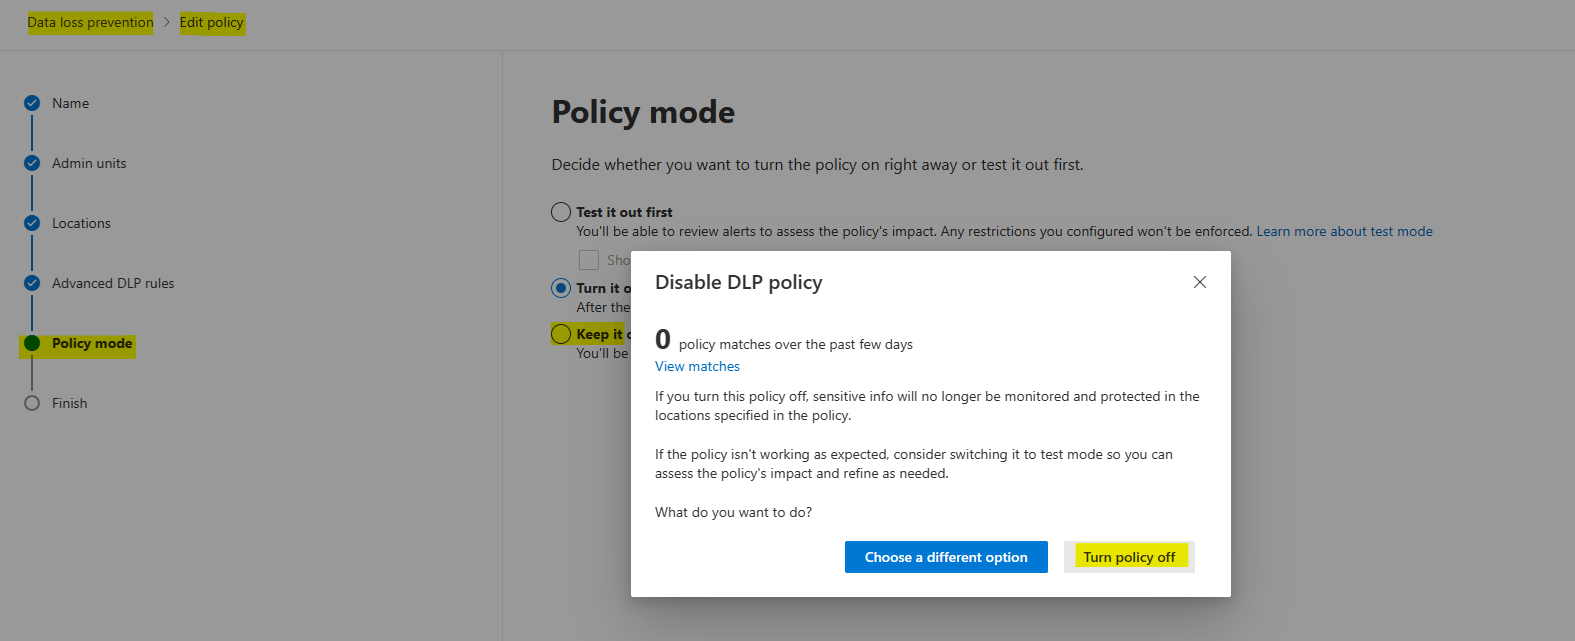The height and width of the screenshot is (641, 1575).
Task: Click the 0 policy matches count
Action: [x=662, y=340]
